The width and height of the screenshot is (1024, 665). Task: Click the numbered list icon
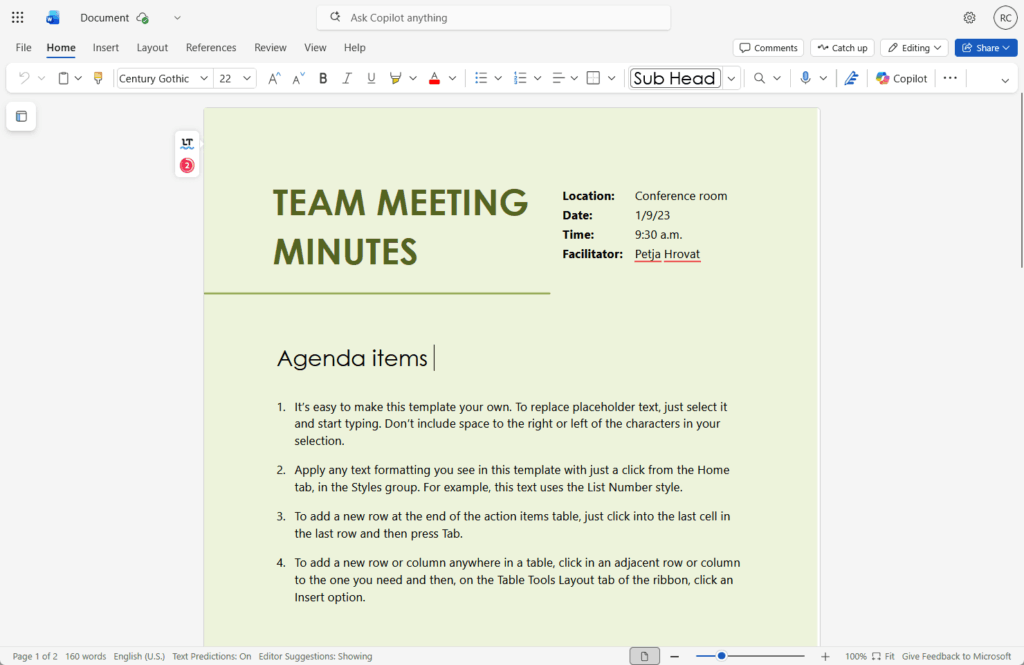(520, 78)
